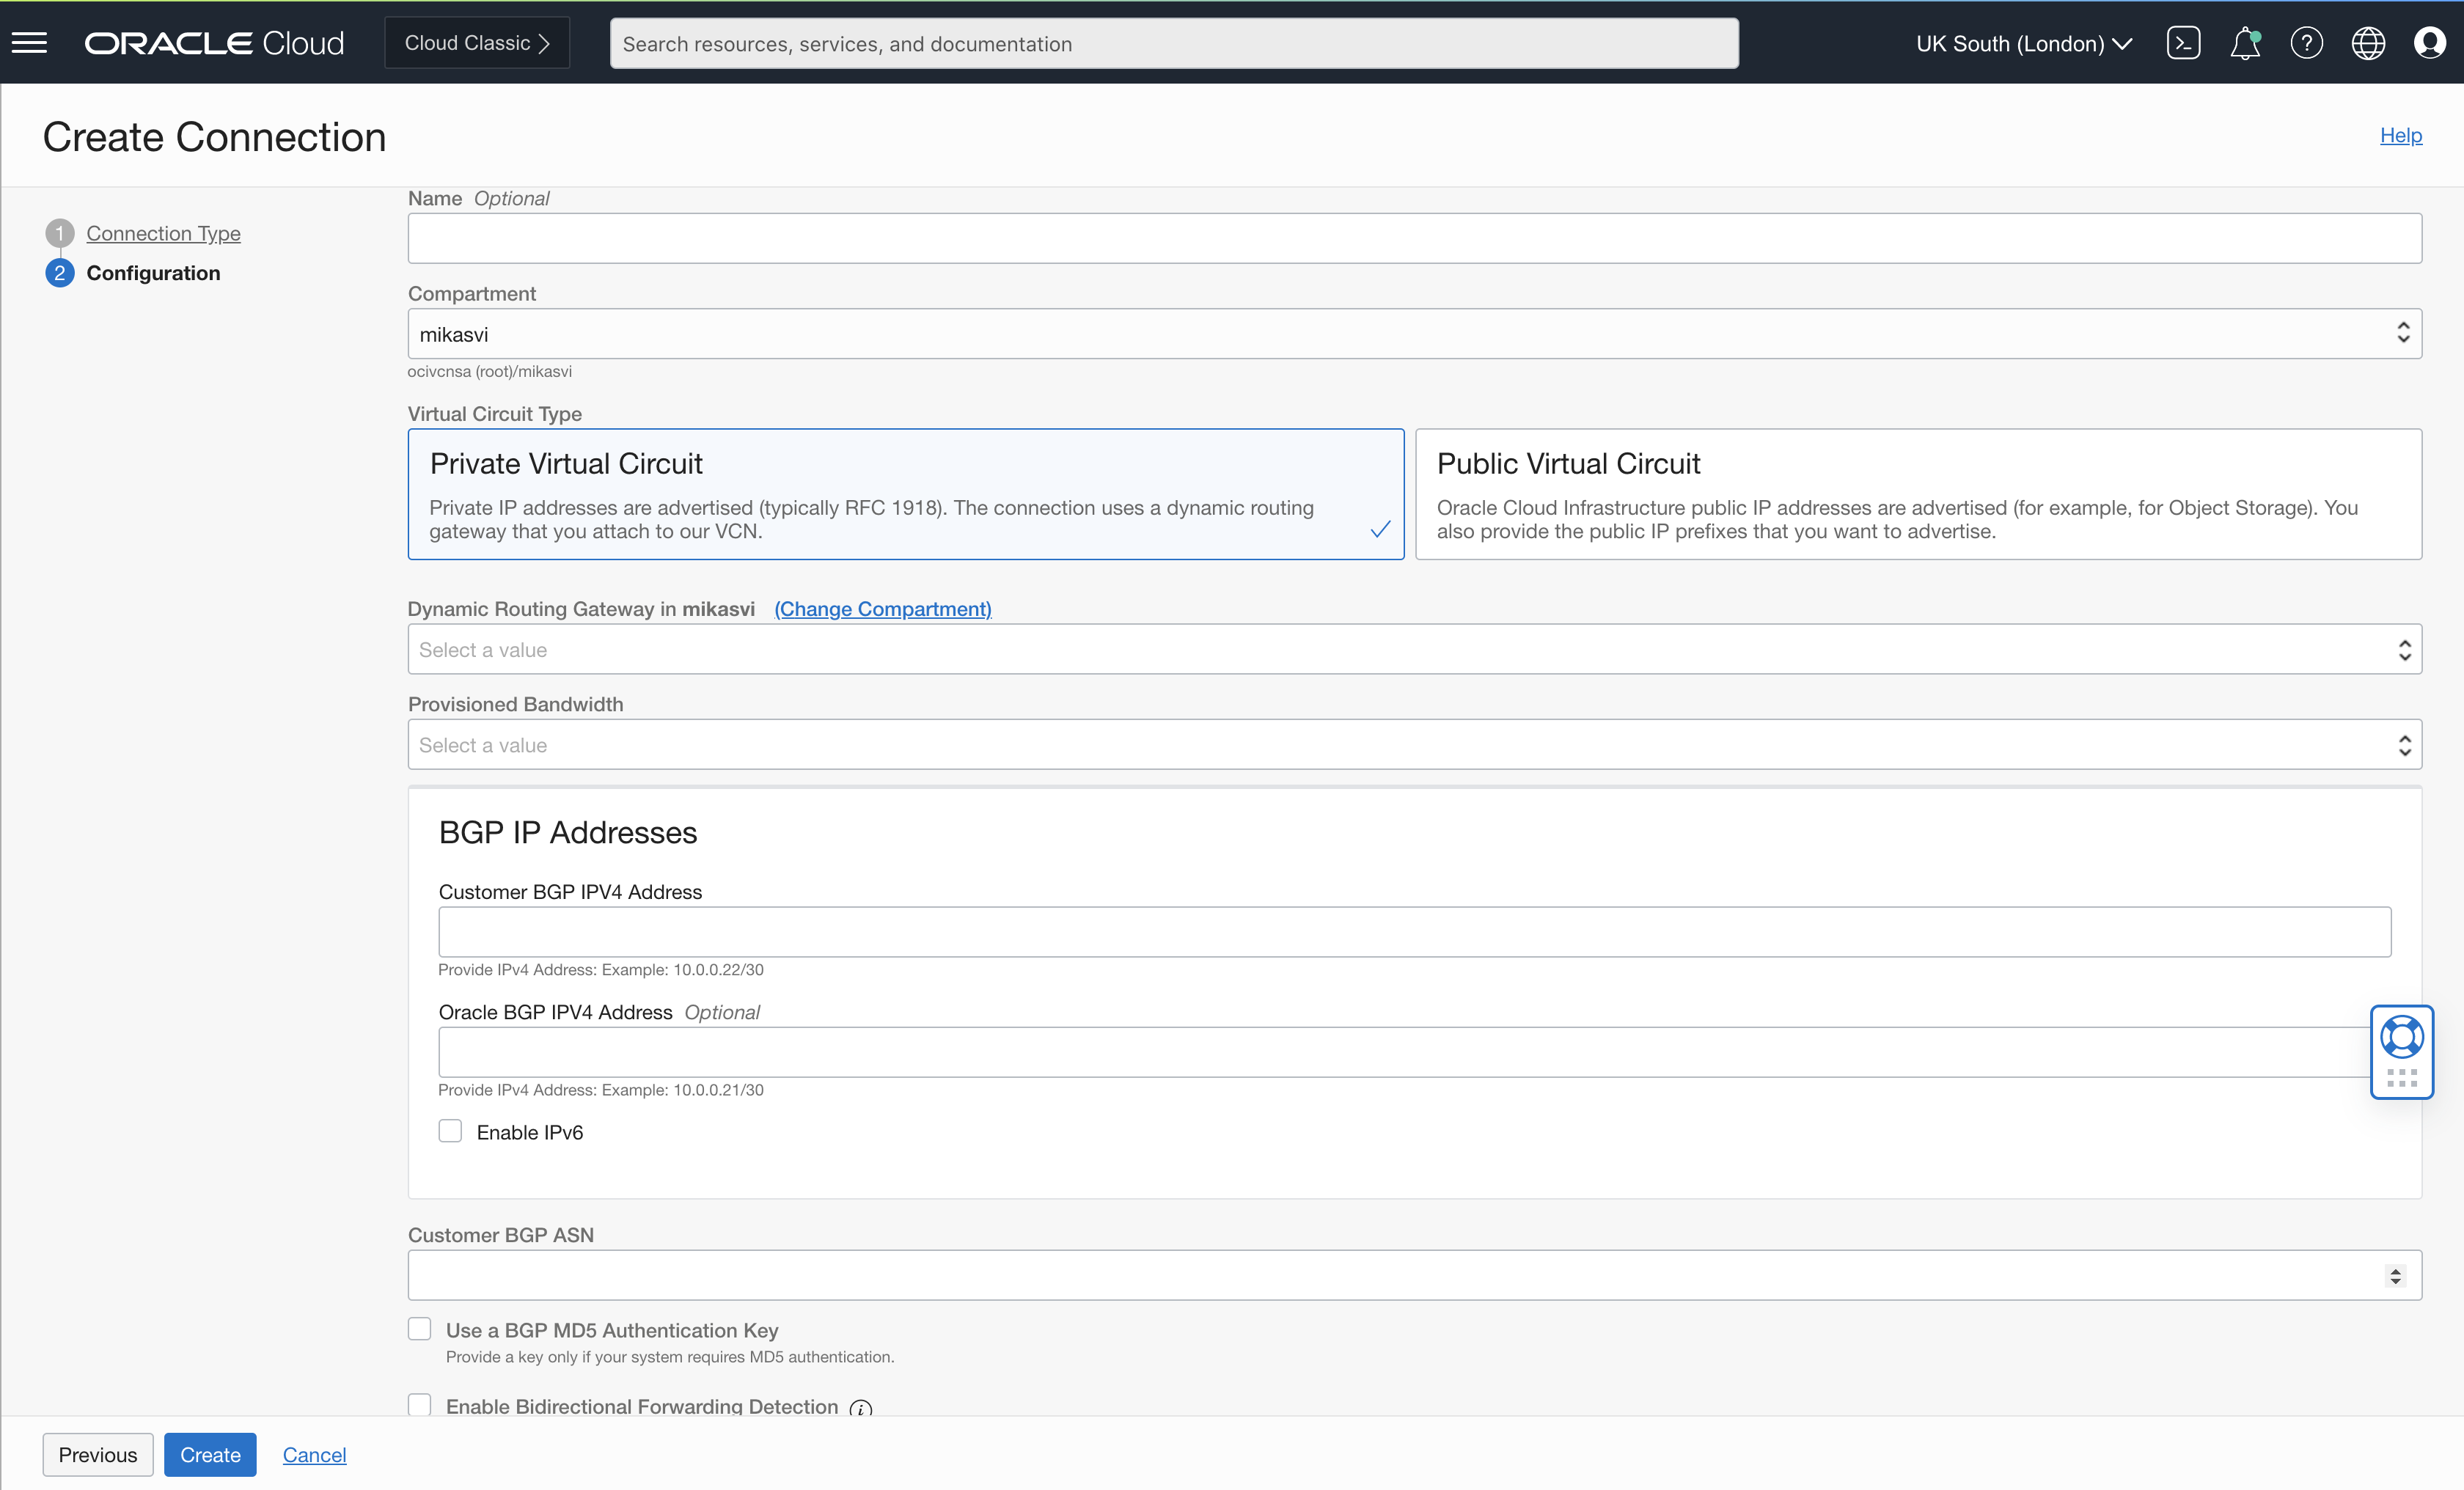Click the Oracle Cloud logo
This screenshot has width=2464, height=1490.
214,42
